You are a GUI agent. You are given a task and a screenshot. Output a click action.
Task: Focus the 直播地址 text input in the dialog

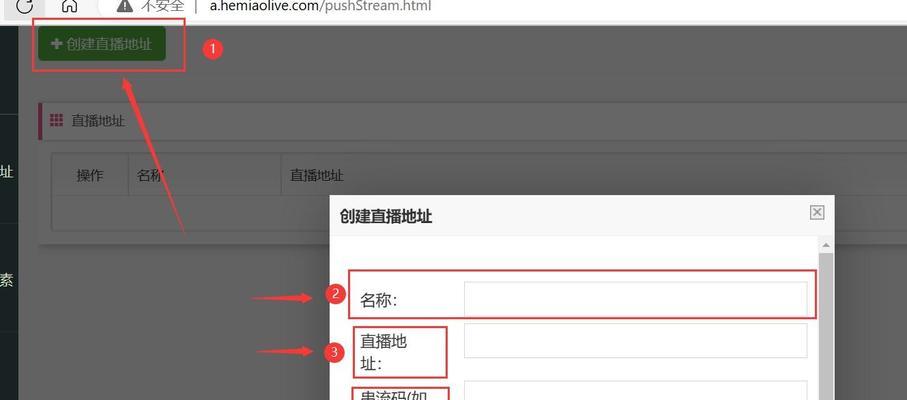(x=635, y=340)
